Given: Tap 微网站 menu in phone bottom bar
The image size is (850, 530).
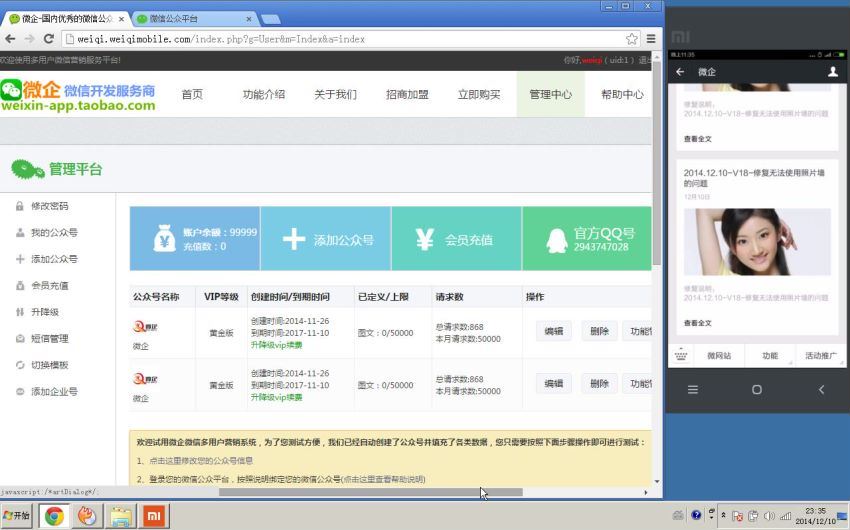Looking at the screenshot, I should (x=719, y=356).
